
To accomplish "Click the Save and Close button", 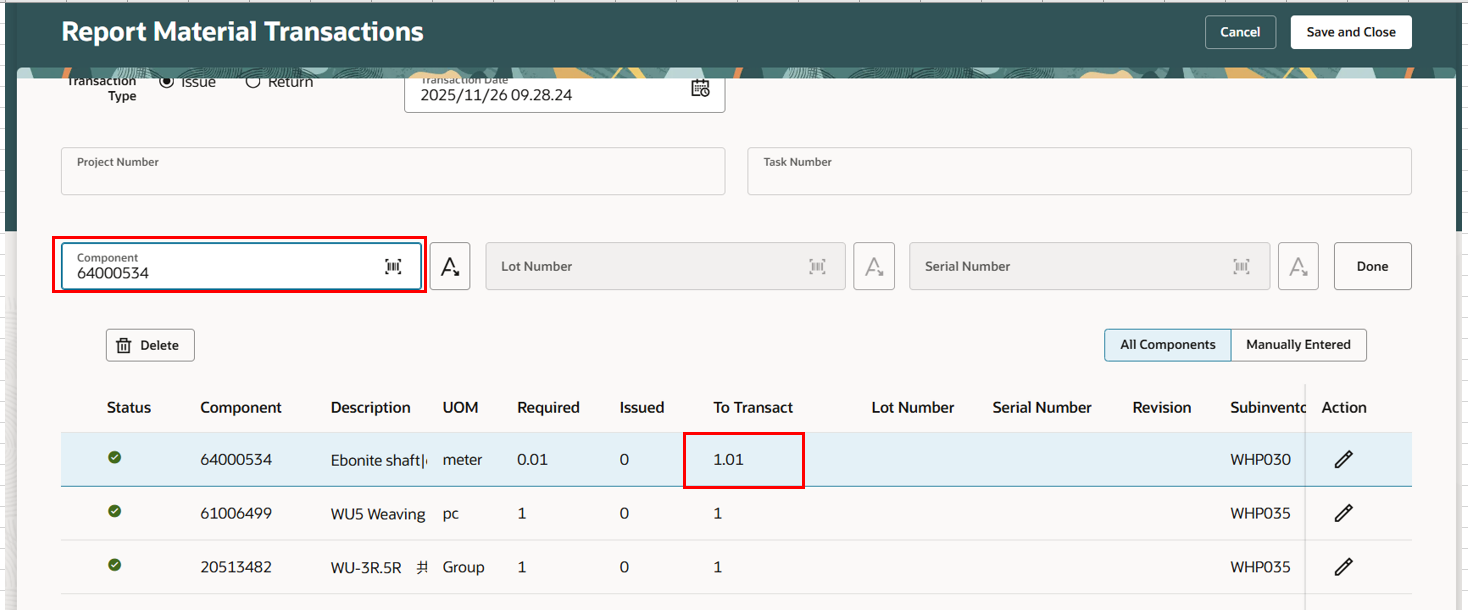I will (x=1351, y=32).
